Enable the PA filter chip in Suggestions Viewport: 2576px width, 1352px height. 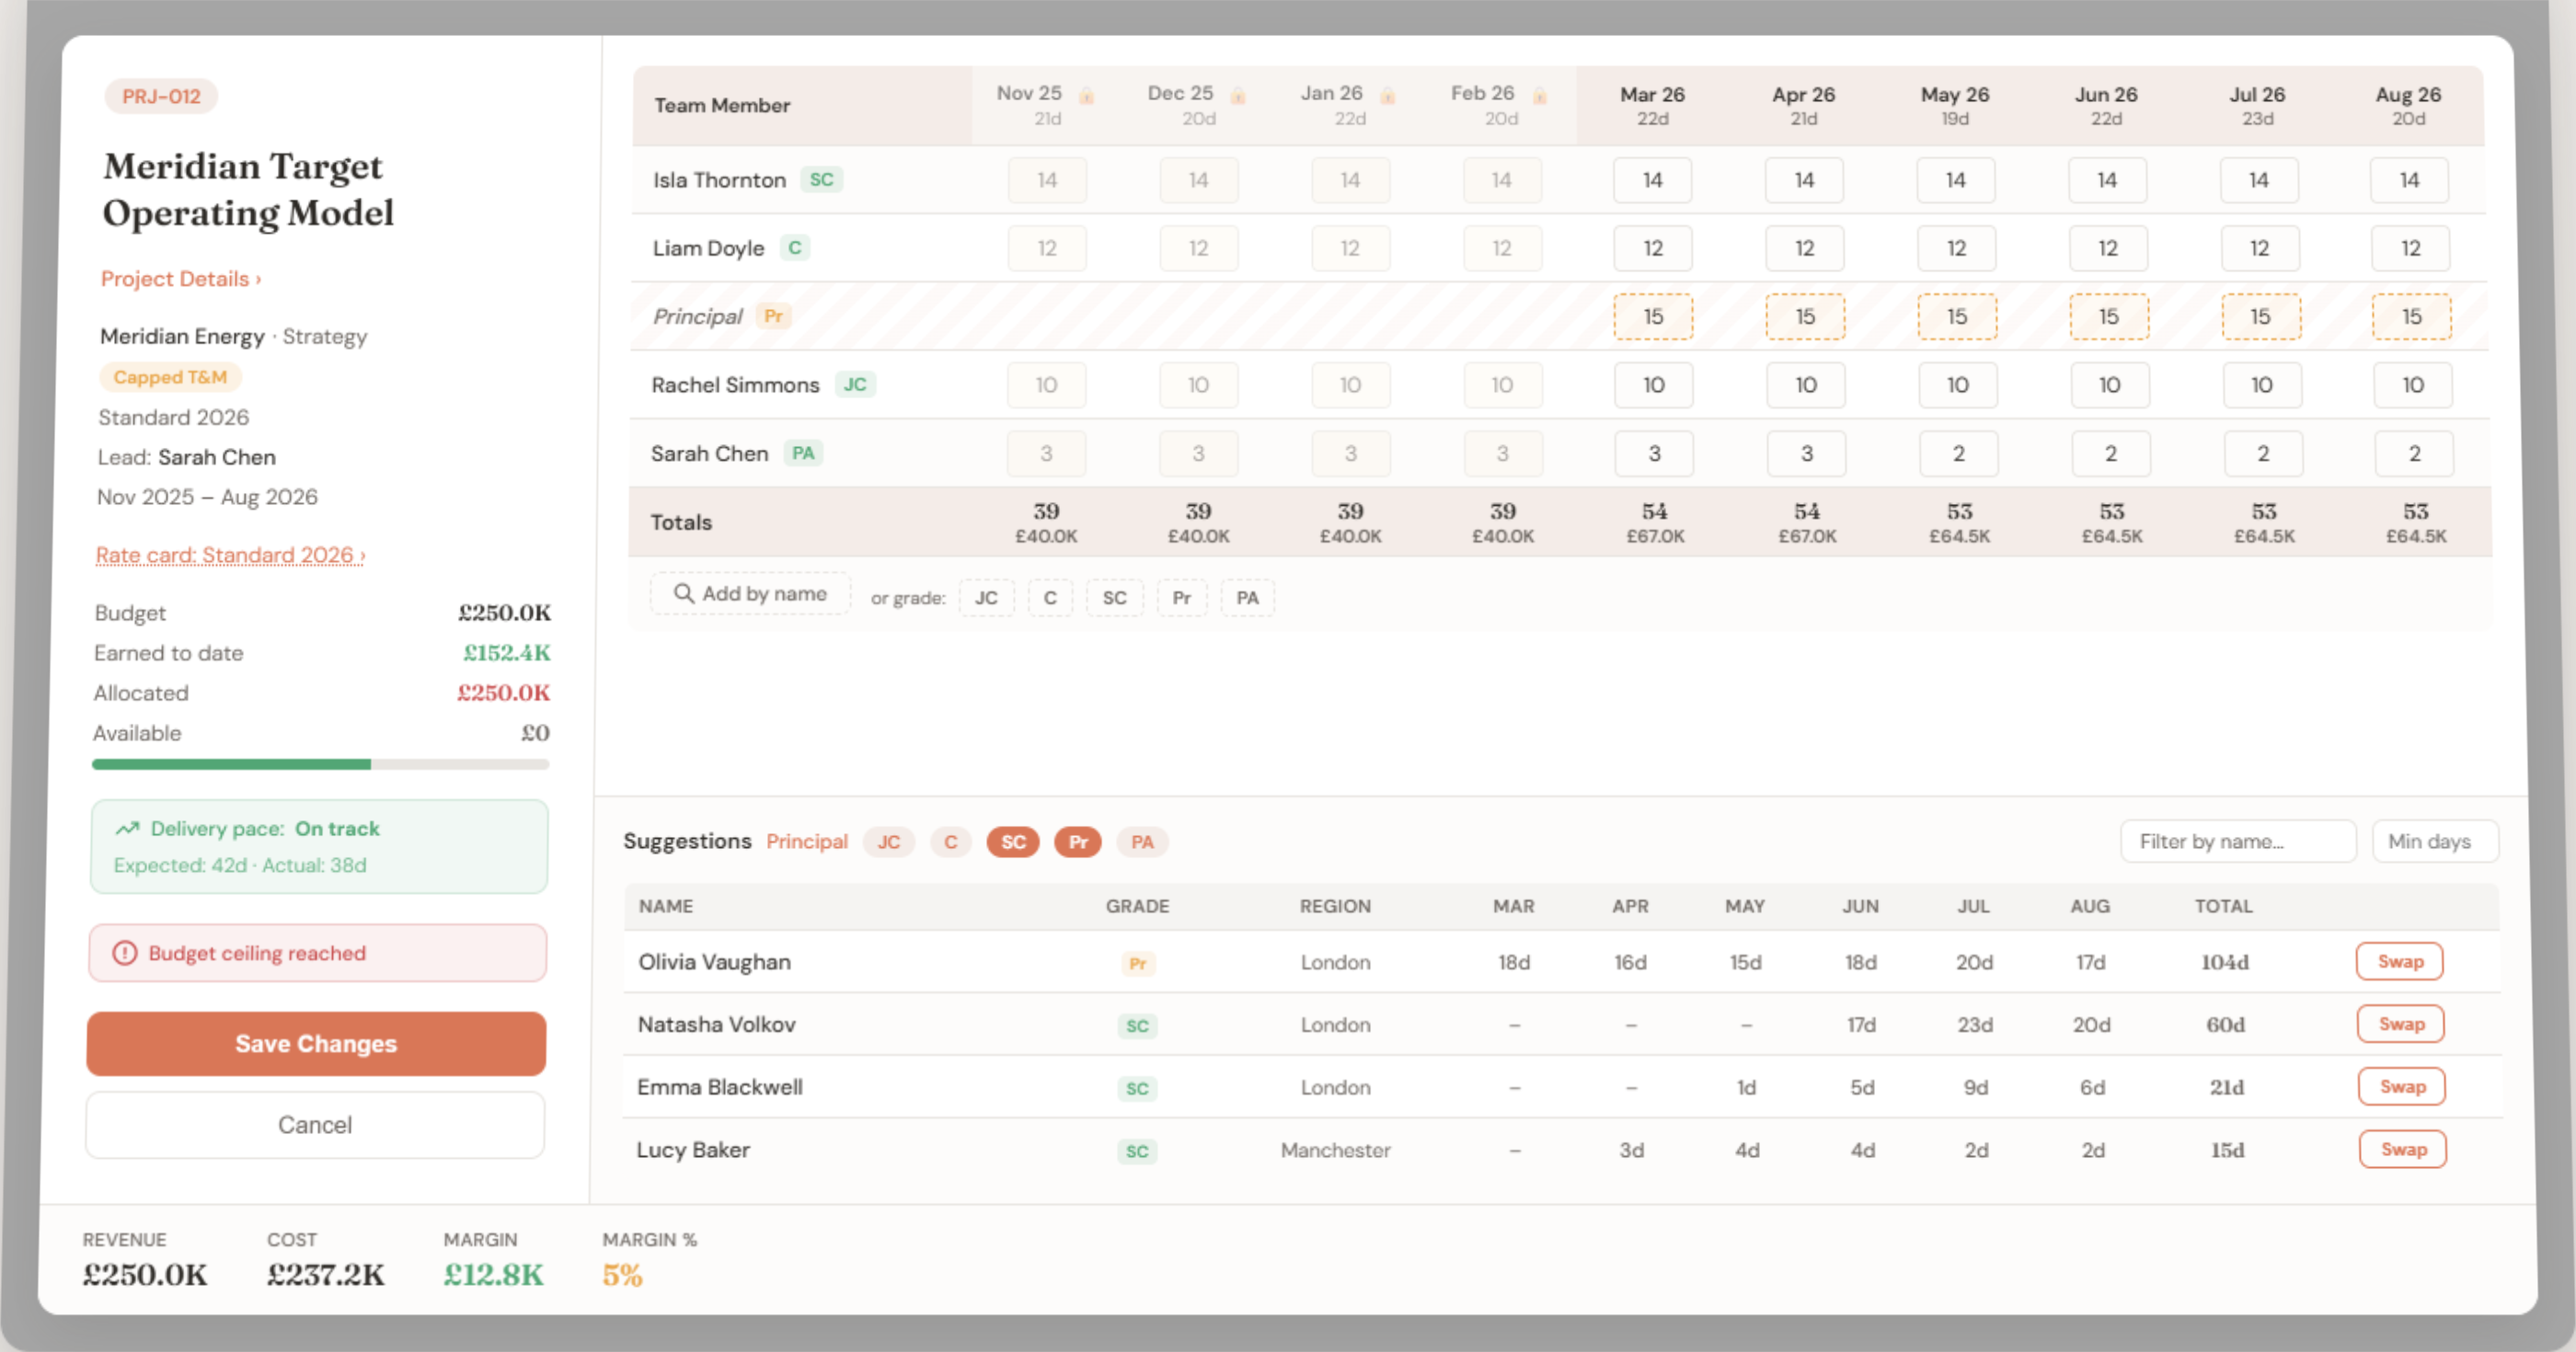(x=1141, y=842)
